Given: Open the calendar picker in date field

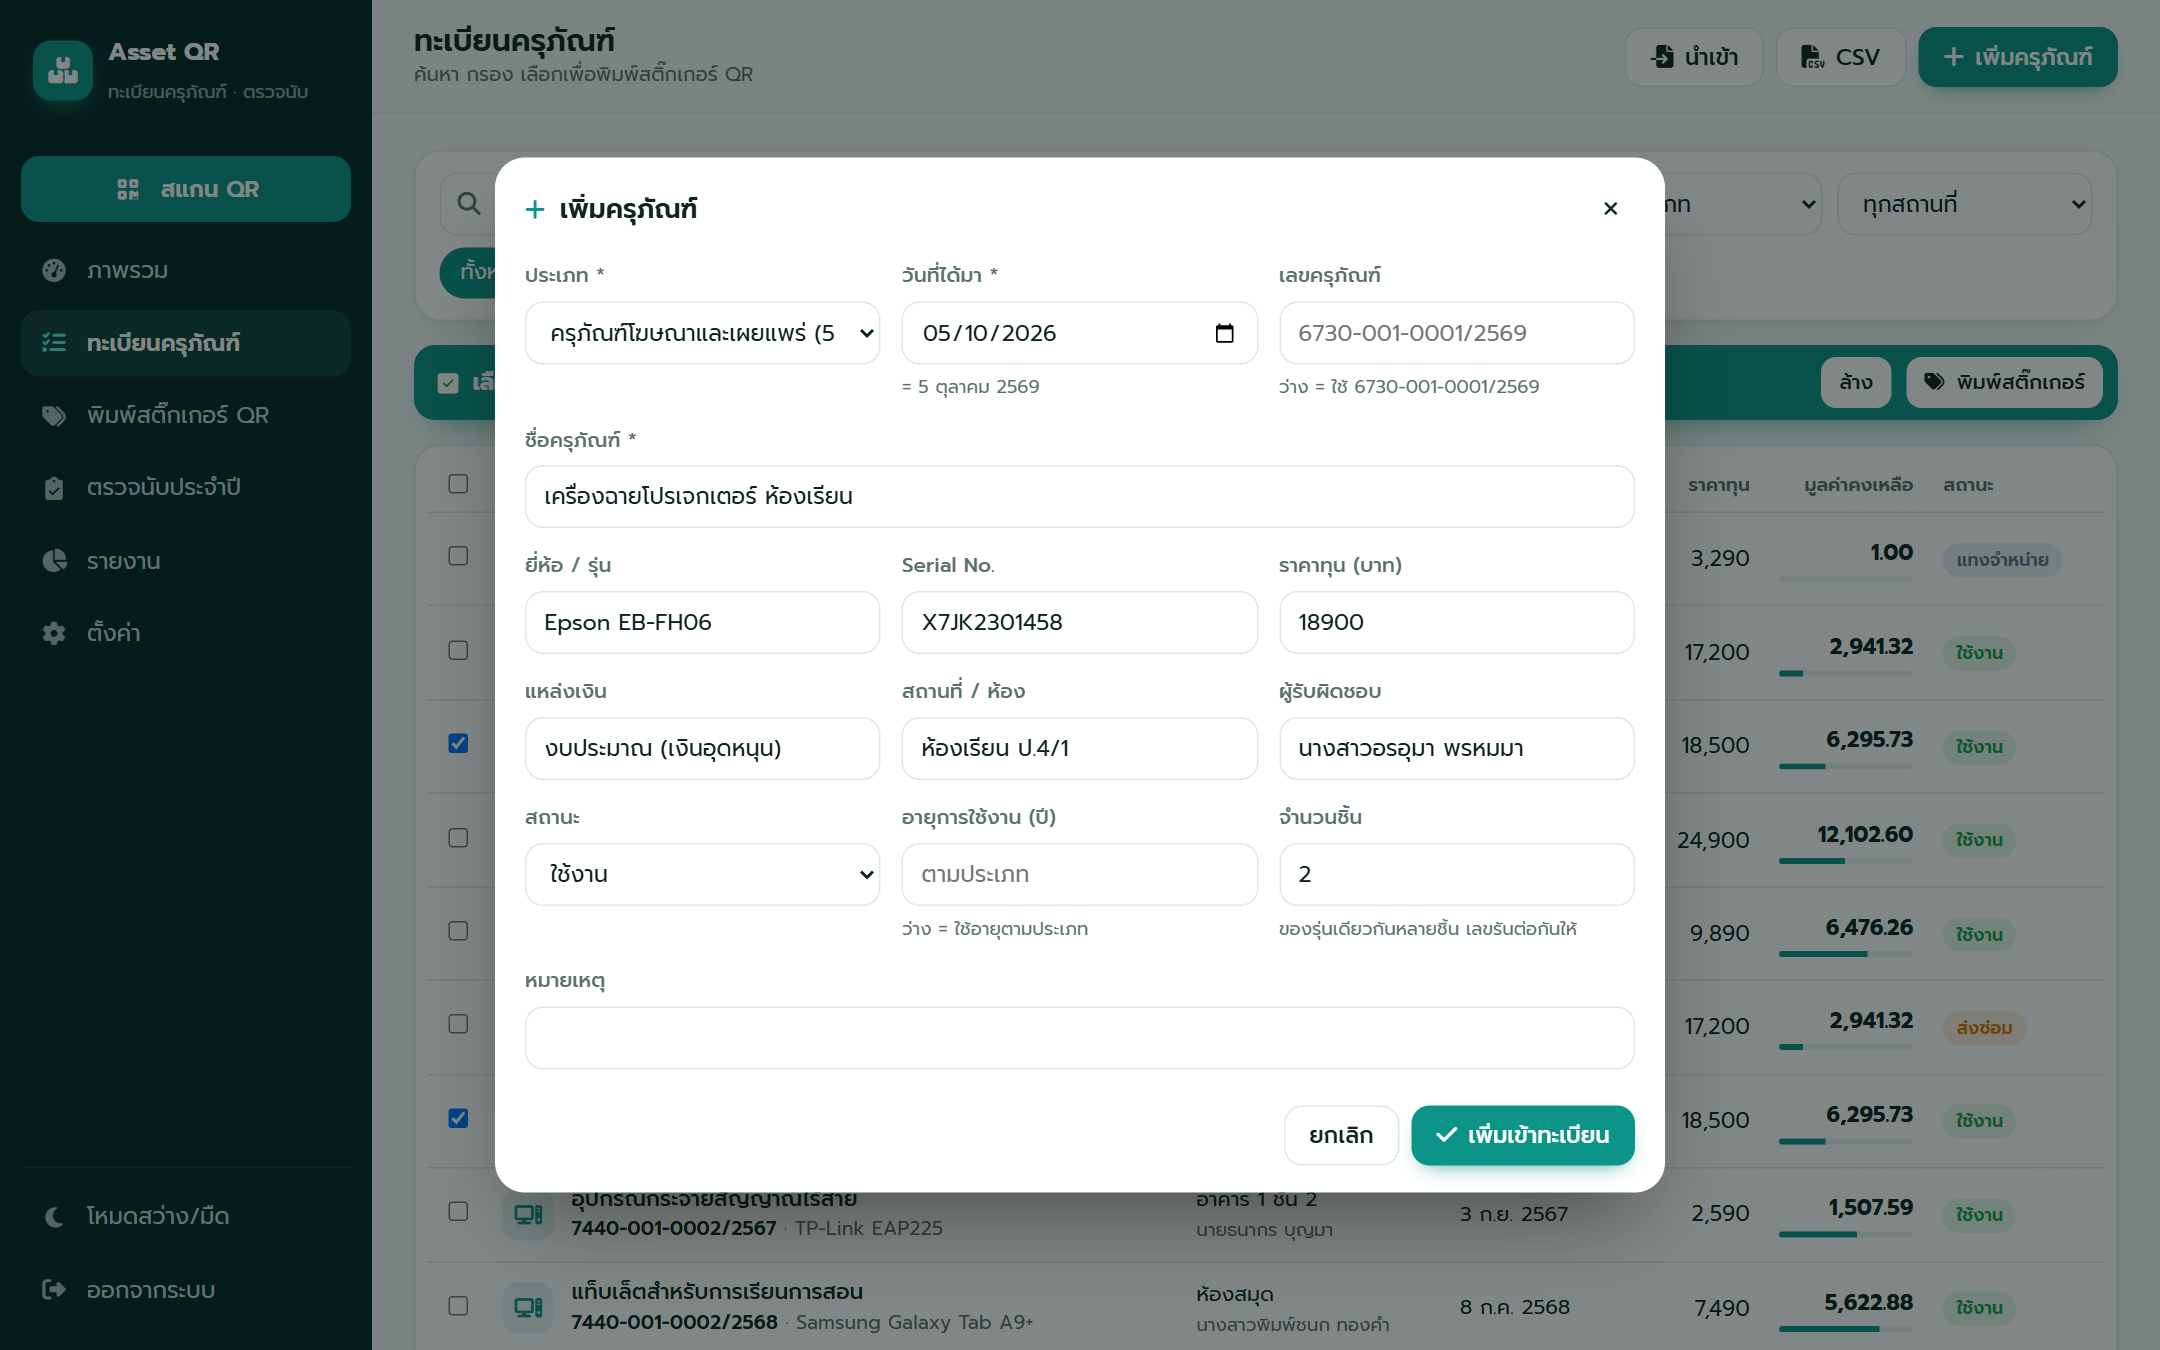Looking at the screenshot, I should point(1224,333).
